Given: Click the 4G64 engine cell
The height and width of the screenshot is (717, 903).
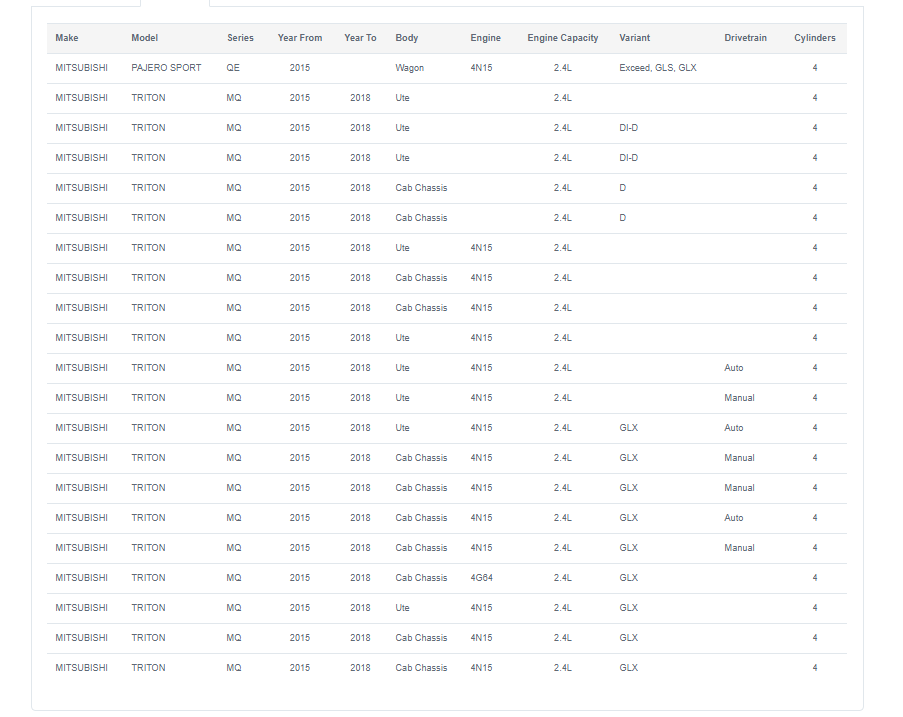Looking at the screenshot, I should (481, 578).
